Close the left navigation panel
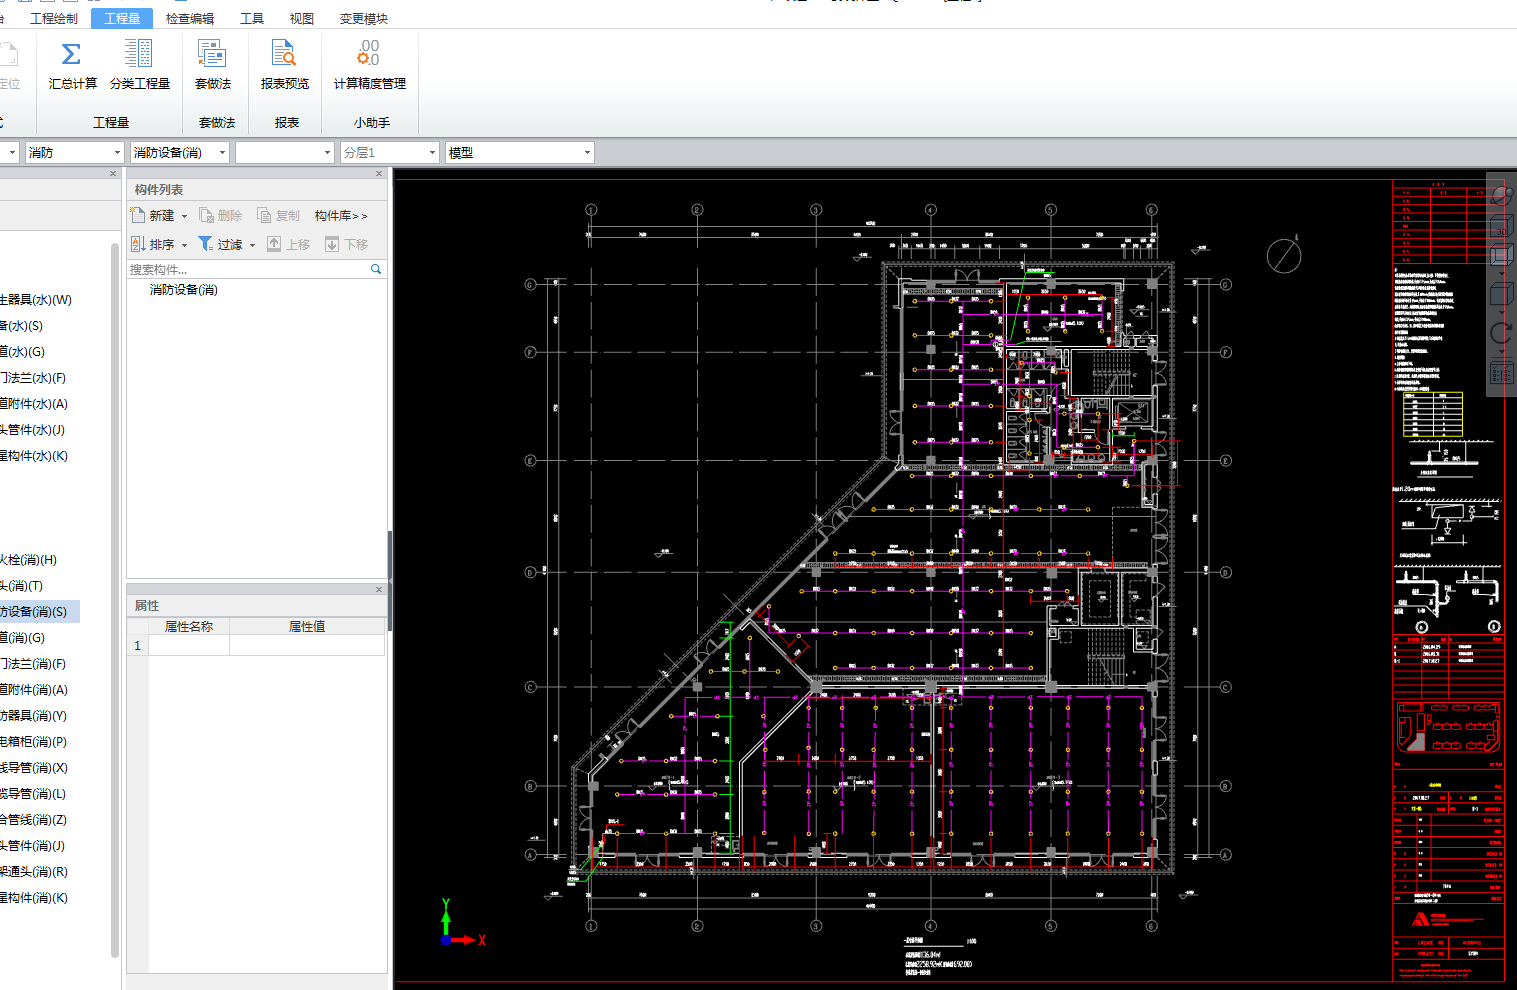 [x=113, y=174]
